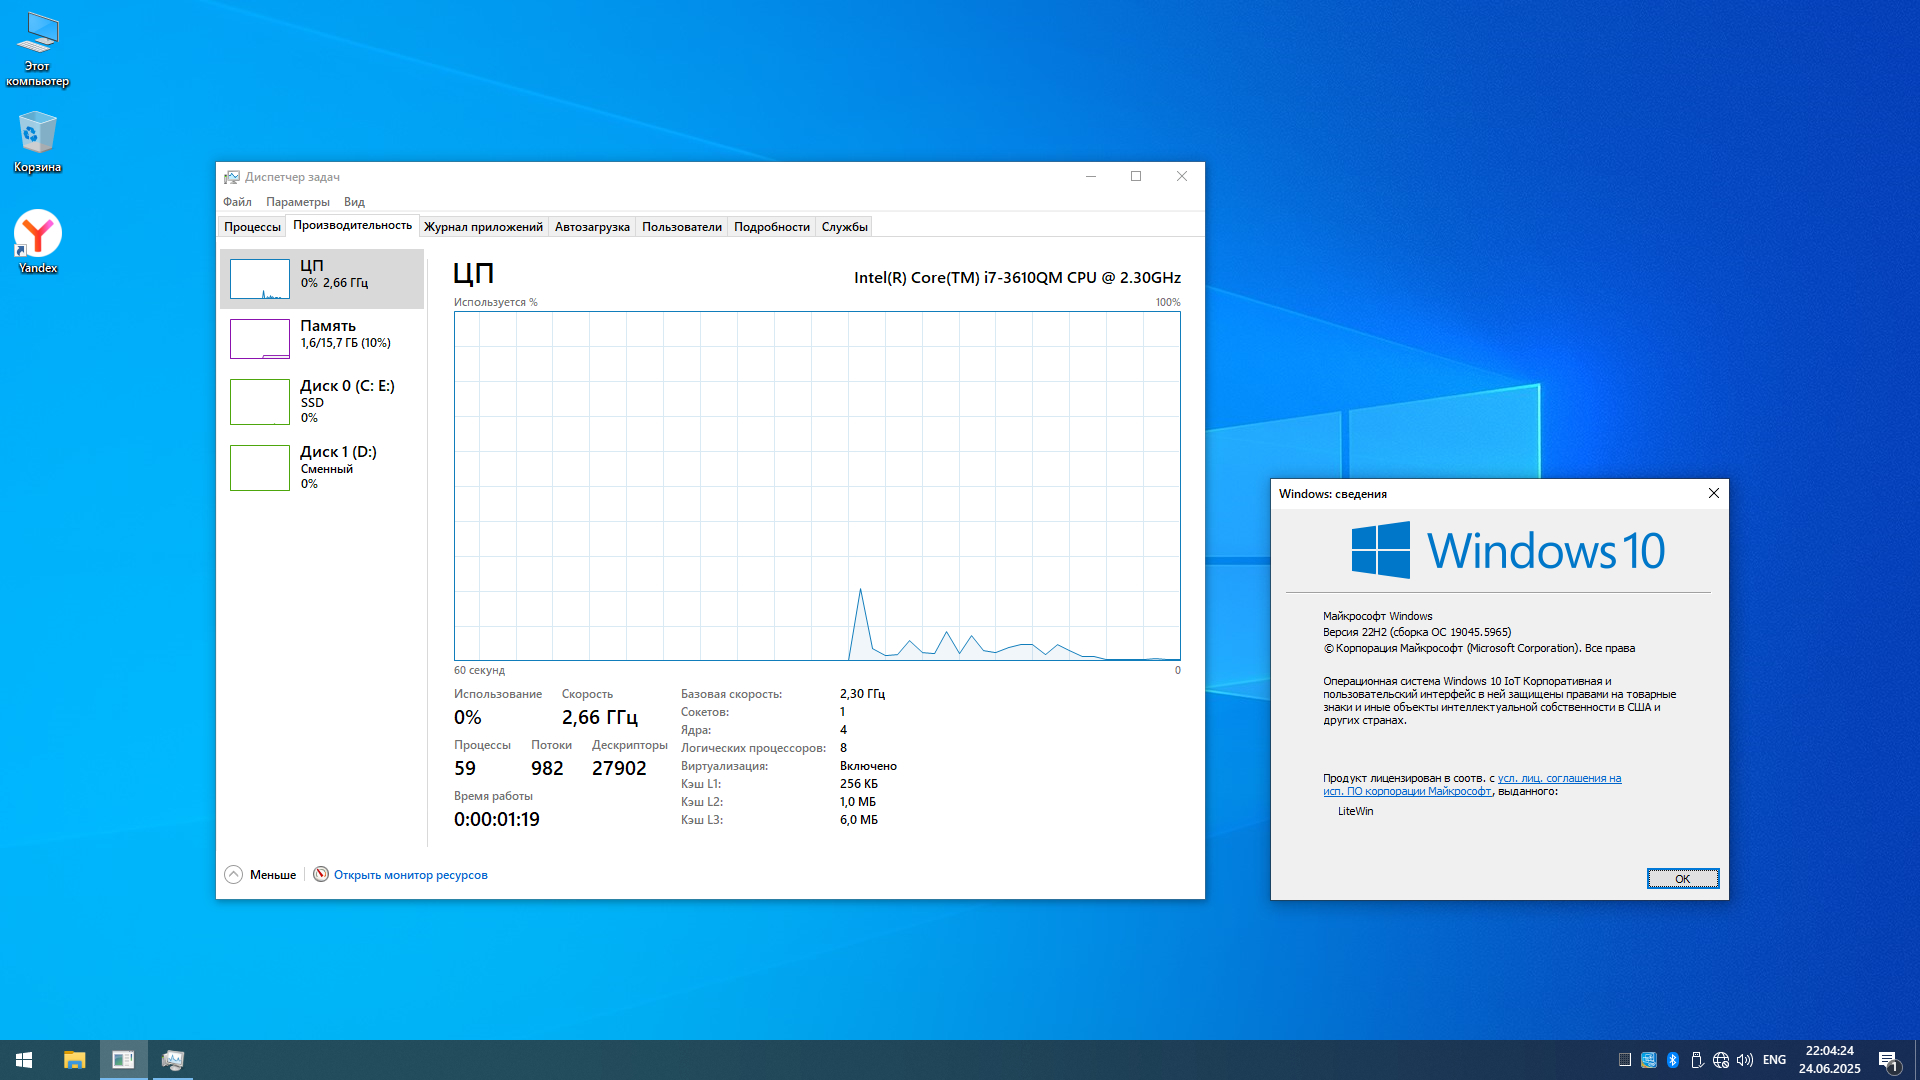The height and width of the screenshot is (1080, 1920).
Task: Switch to the Автозагрузка tab
Action: 592,227
